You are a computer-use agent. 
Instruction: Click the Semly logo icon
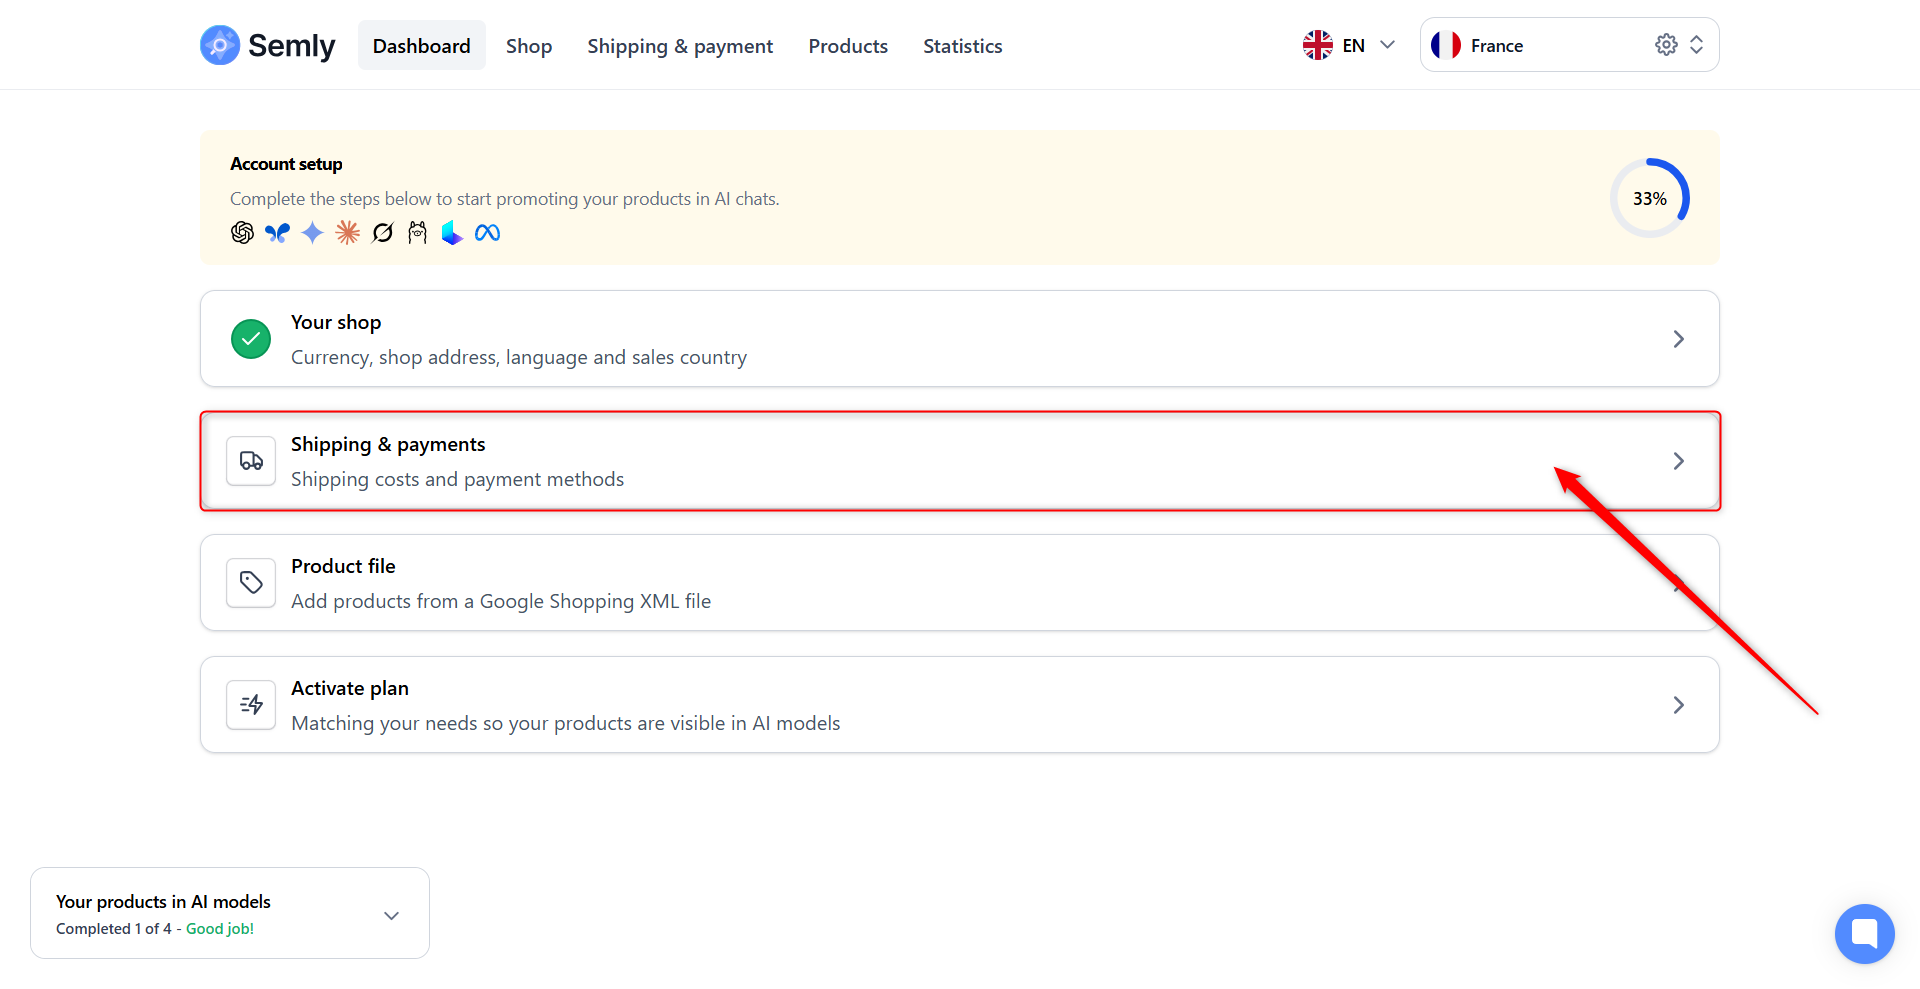coord(219,45)
